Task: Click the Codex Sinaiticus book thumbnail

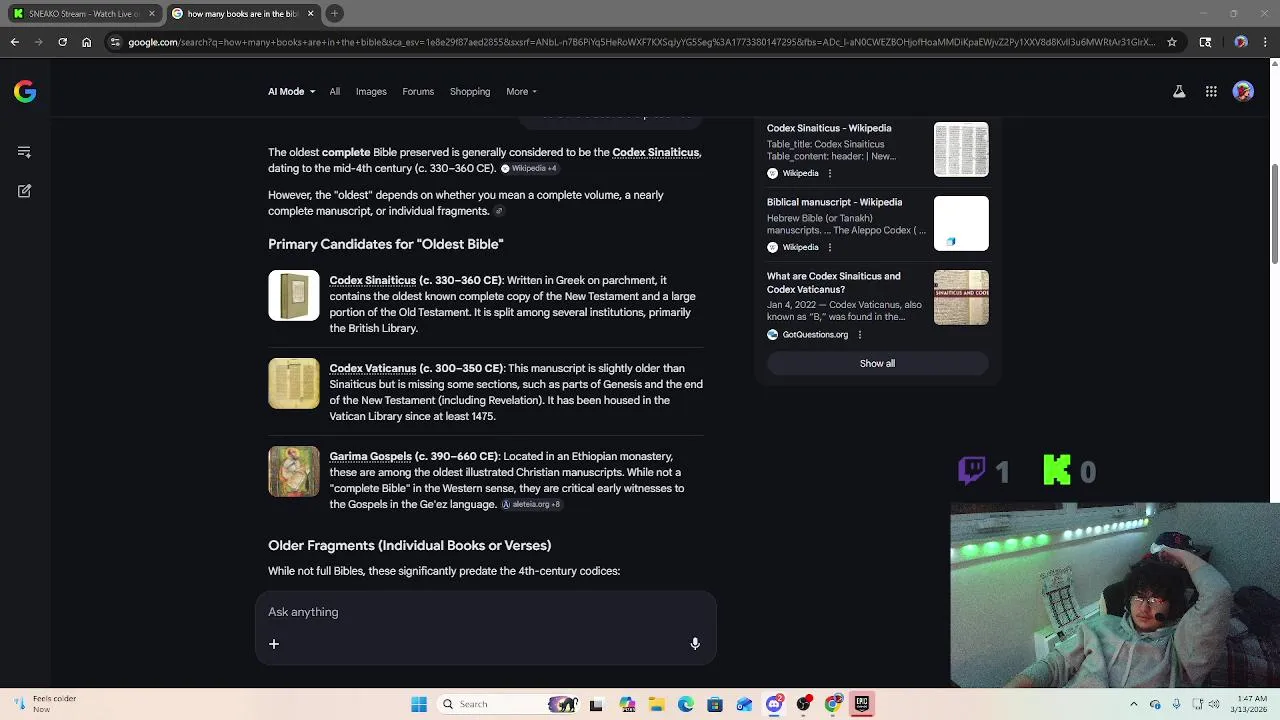Action: coord(294,296)
